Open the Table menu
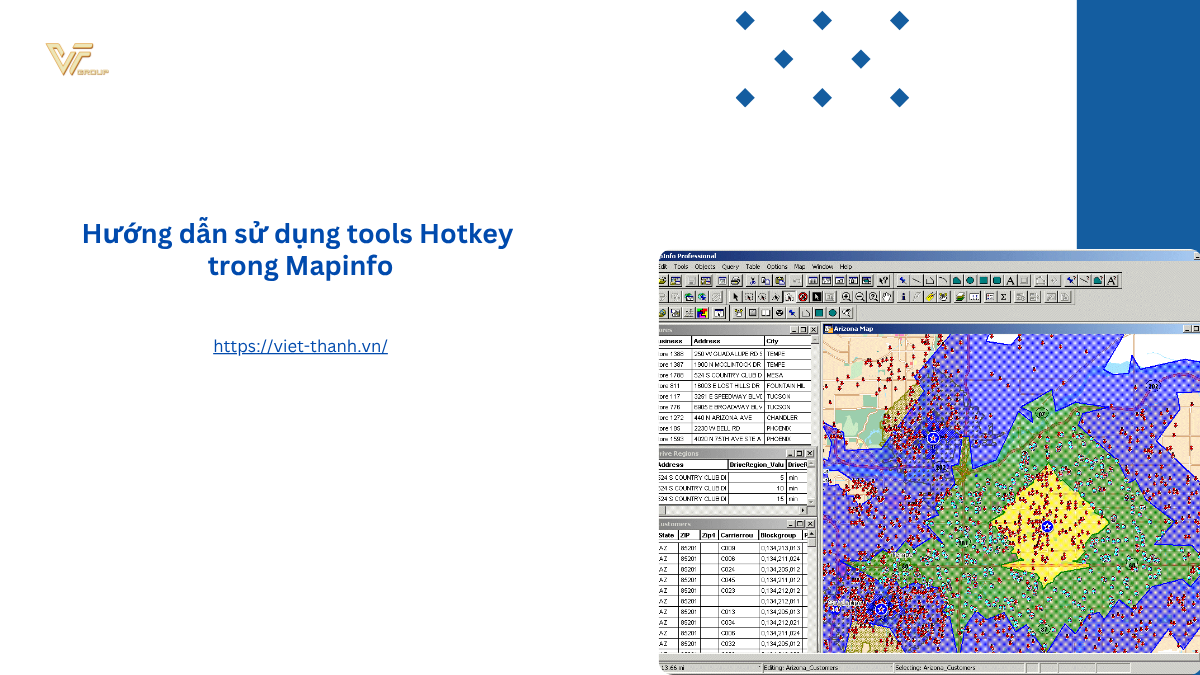 click(x=753, y=267)
